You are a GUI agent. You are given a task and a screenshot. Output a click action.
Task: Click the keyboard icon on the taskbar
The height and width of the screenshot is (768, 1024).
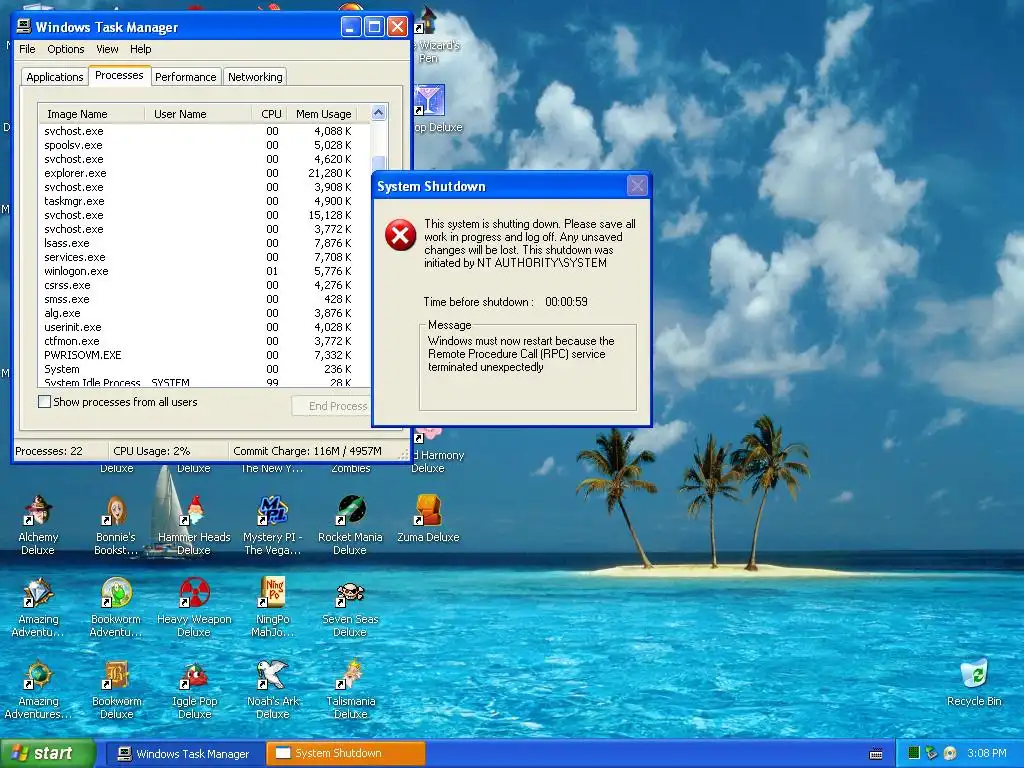coord(876,754)
